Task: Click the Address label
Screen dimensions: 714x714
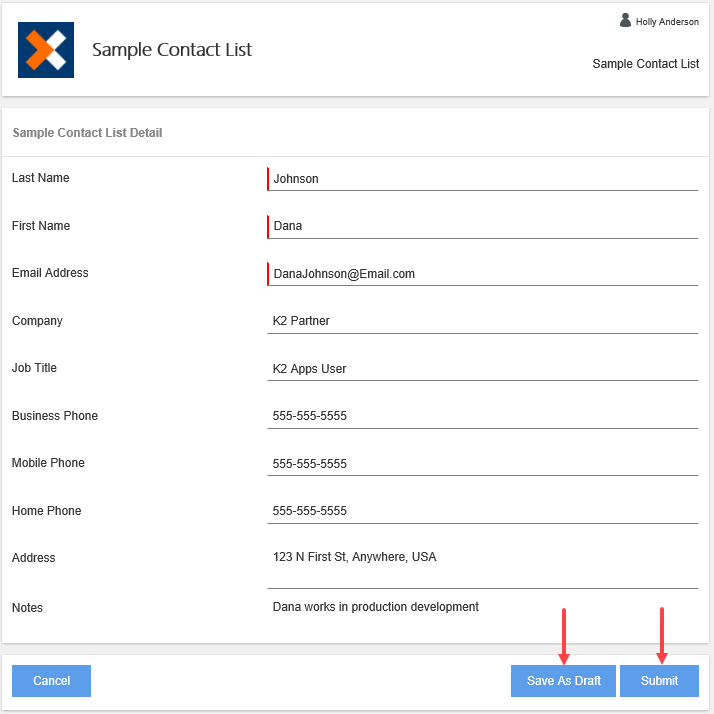Action: pos(34,558)
